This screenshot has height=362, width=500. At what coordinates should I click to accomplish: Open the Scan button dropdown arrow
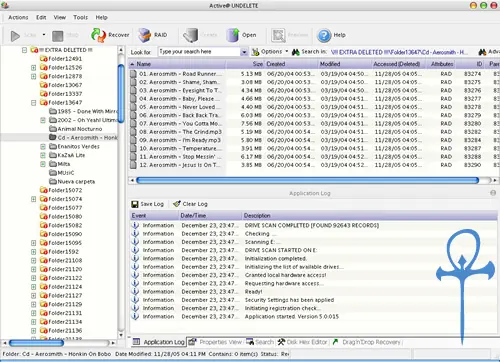(x=44, y=35)
